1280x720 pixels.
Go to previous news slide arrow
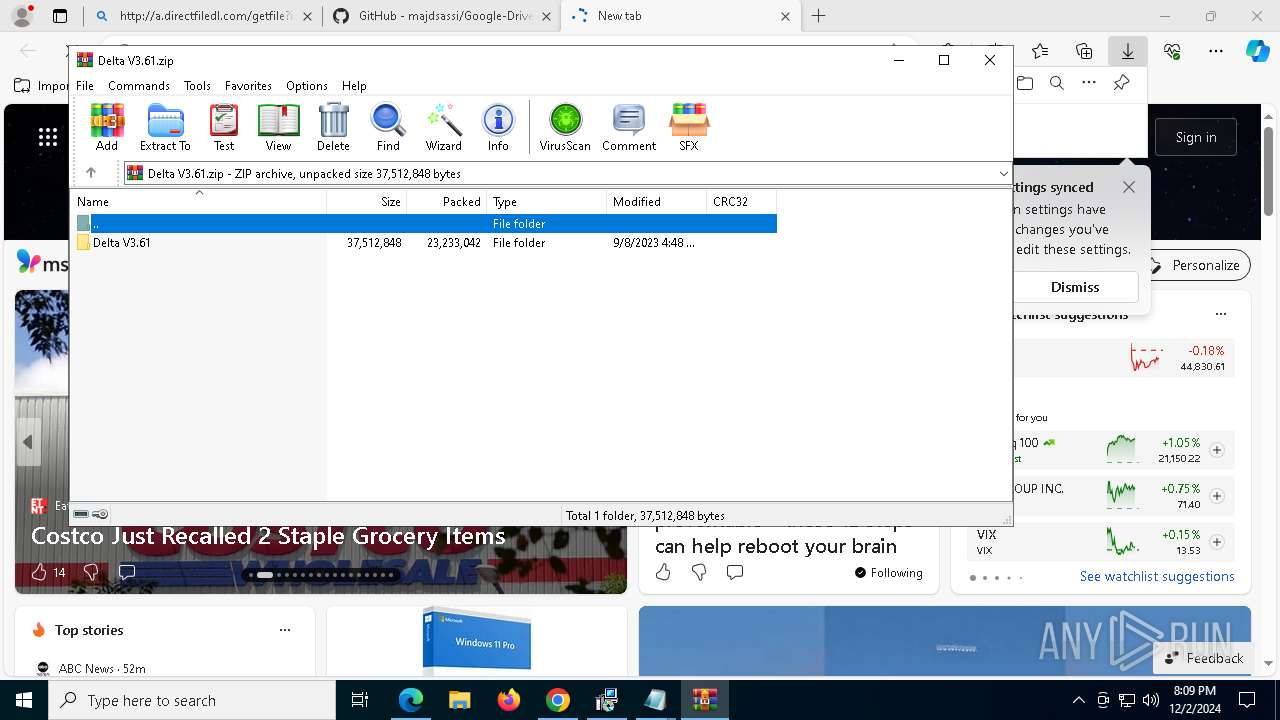(28, 442)
